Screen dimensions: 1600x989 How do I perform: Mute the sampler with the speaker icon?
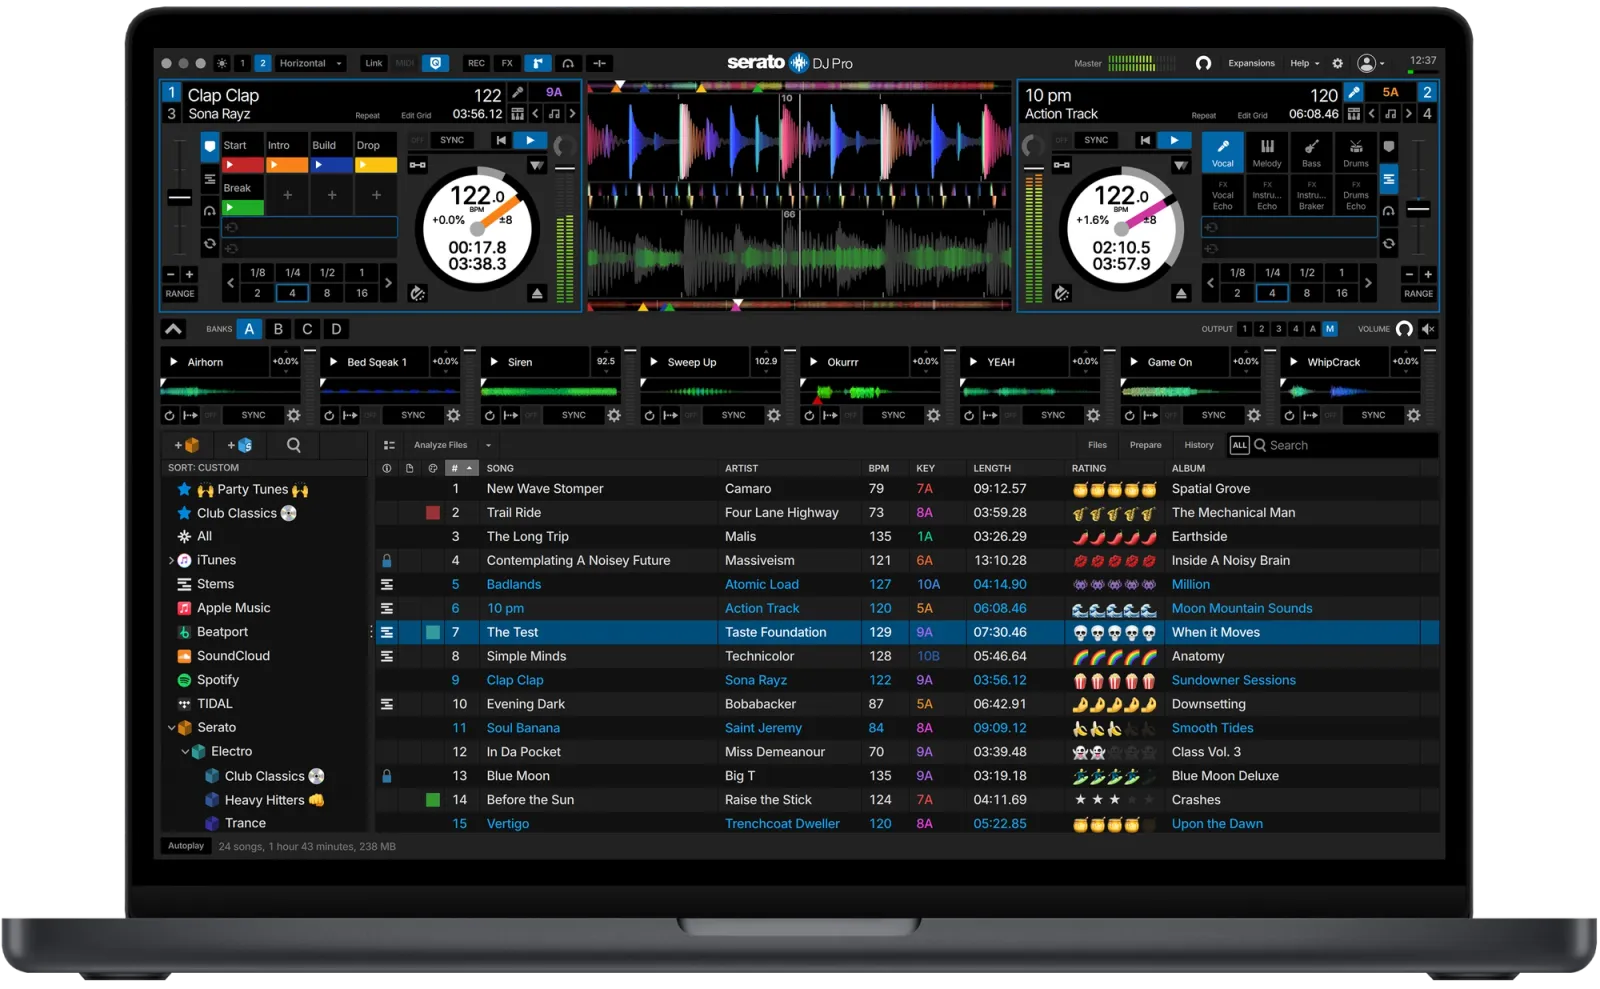point(1429,329)
